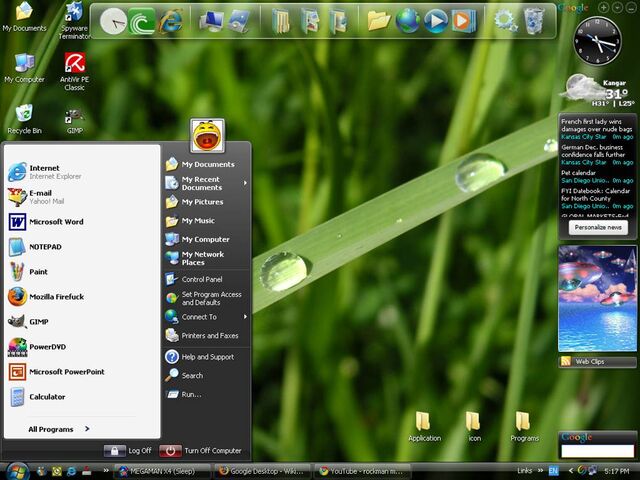Launch the green BitComet icon in dock
Image resolution: width=640 pixels, height=480 pixels.
142,21
